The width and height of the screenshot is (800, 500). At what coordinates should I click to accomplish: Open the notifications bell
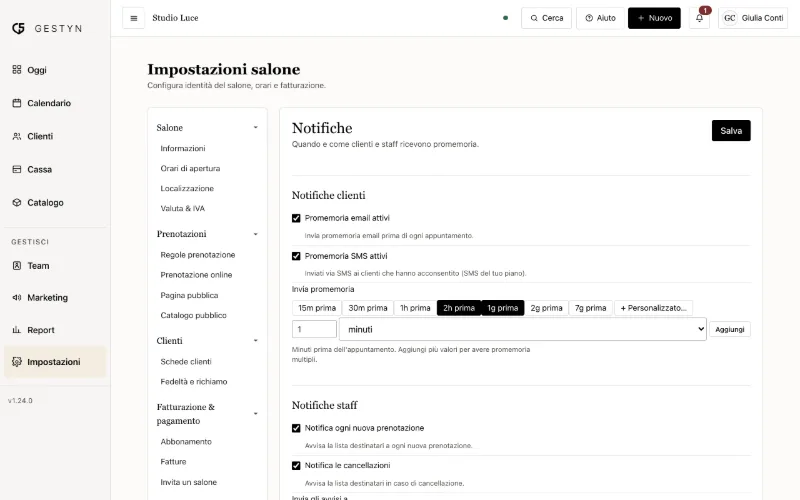(699, 18)
